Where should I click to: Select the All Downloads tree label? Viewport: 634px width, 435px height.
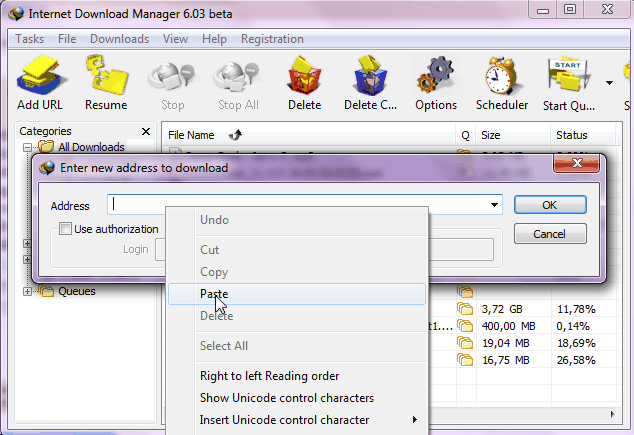(91, 147)
